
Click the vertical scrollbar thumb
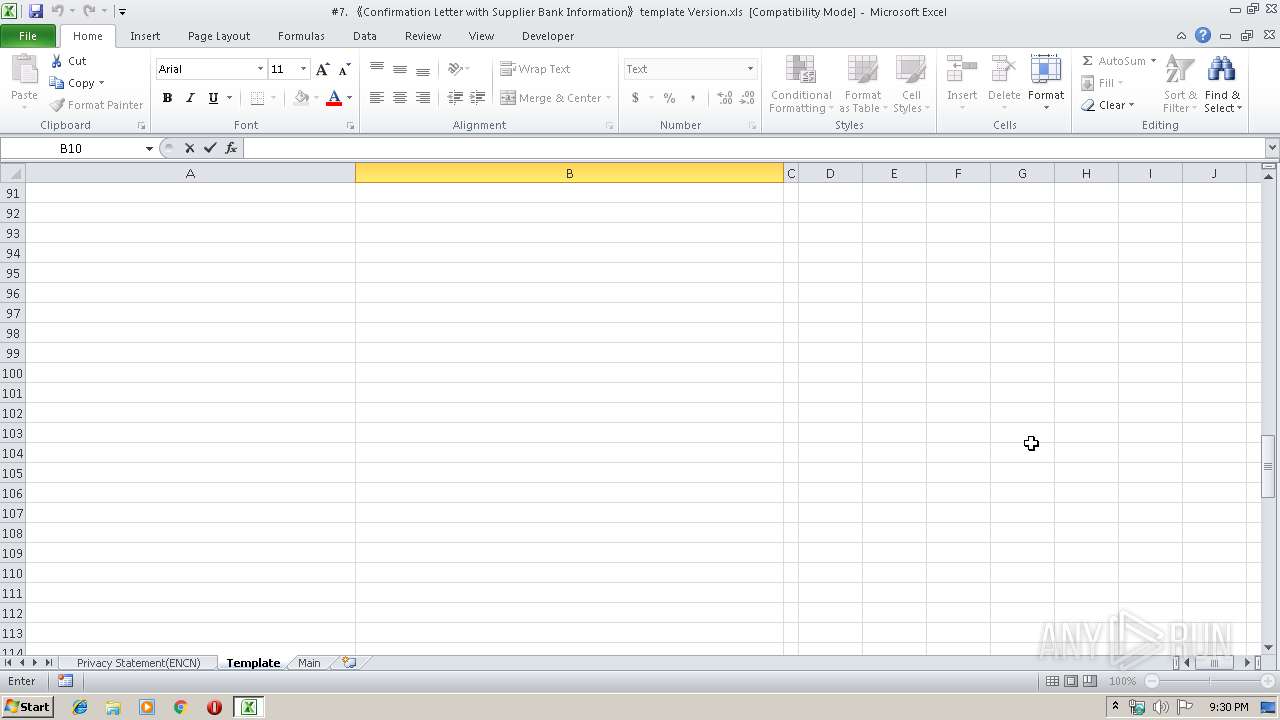point(1269,466)
